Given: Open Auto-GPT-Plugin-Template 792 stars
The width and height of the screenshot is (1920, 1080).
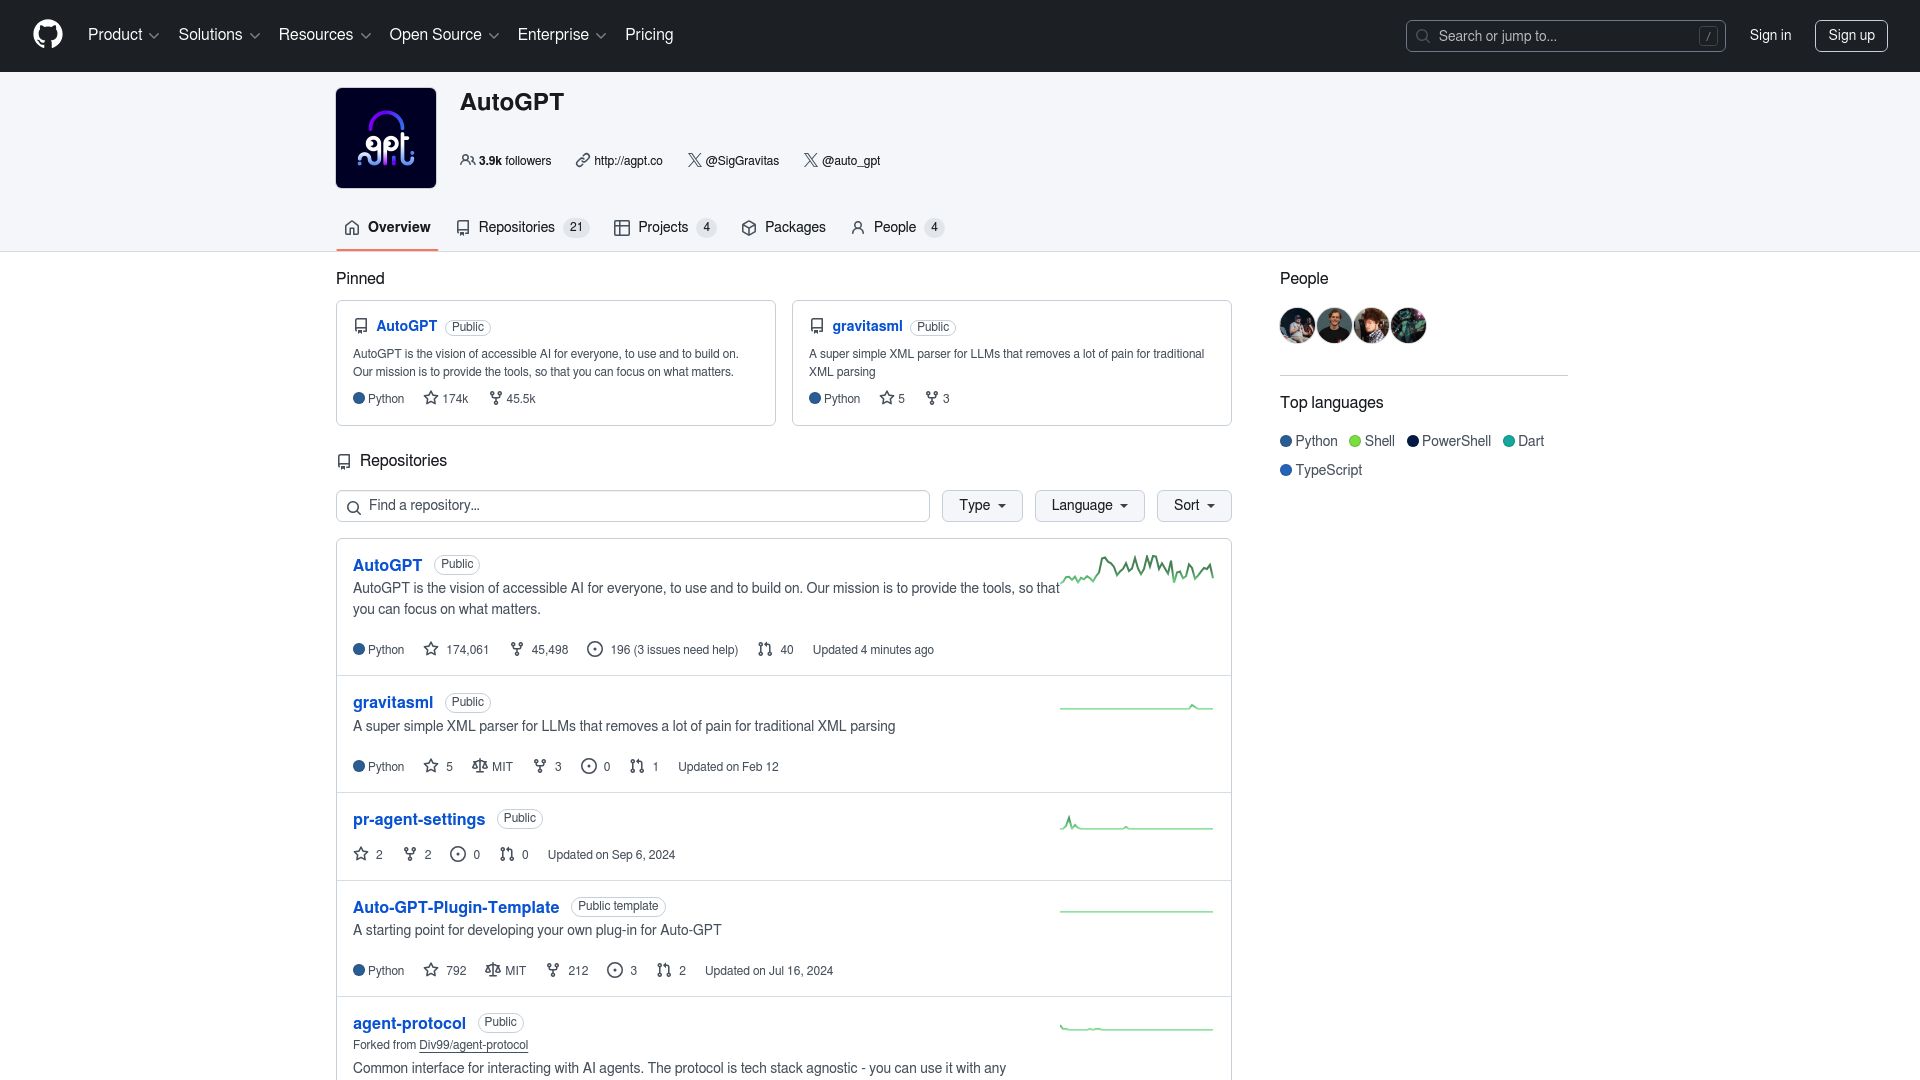Looking at the screenshot, I should coord(445,971).
